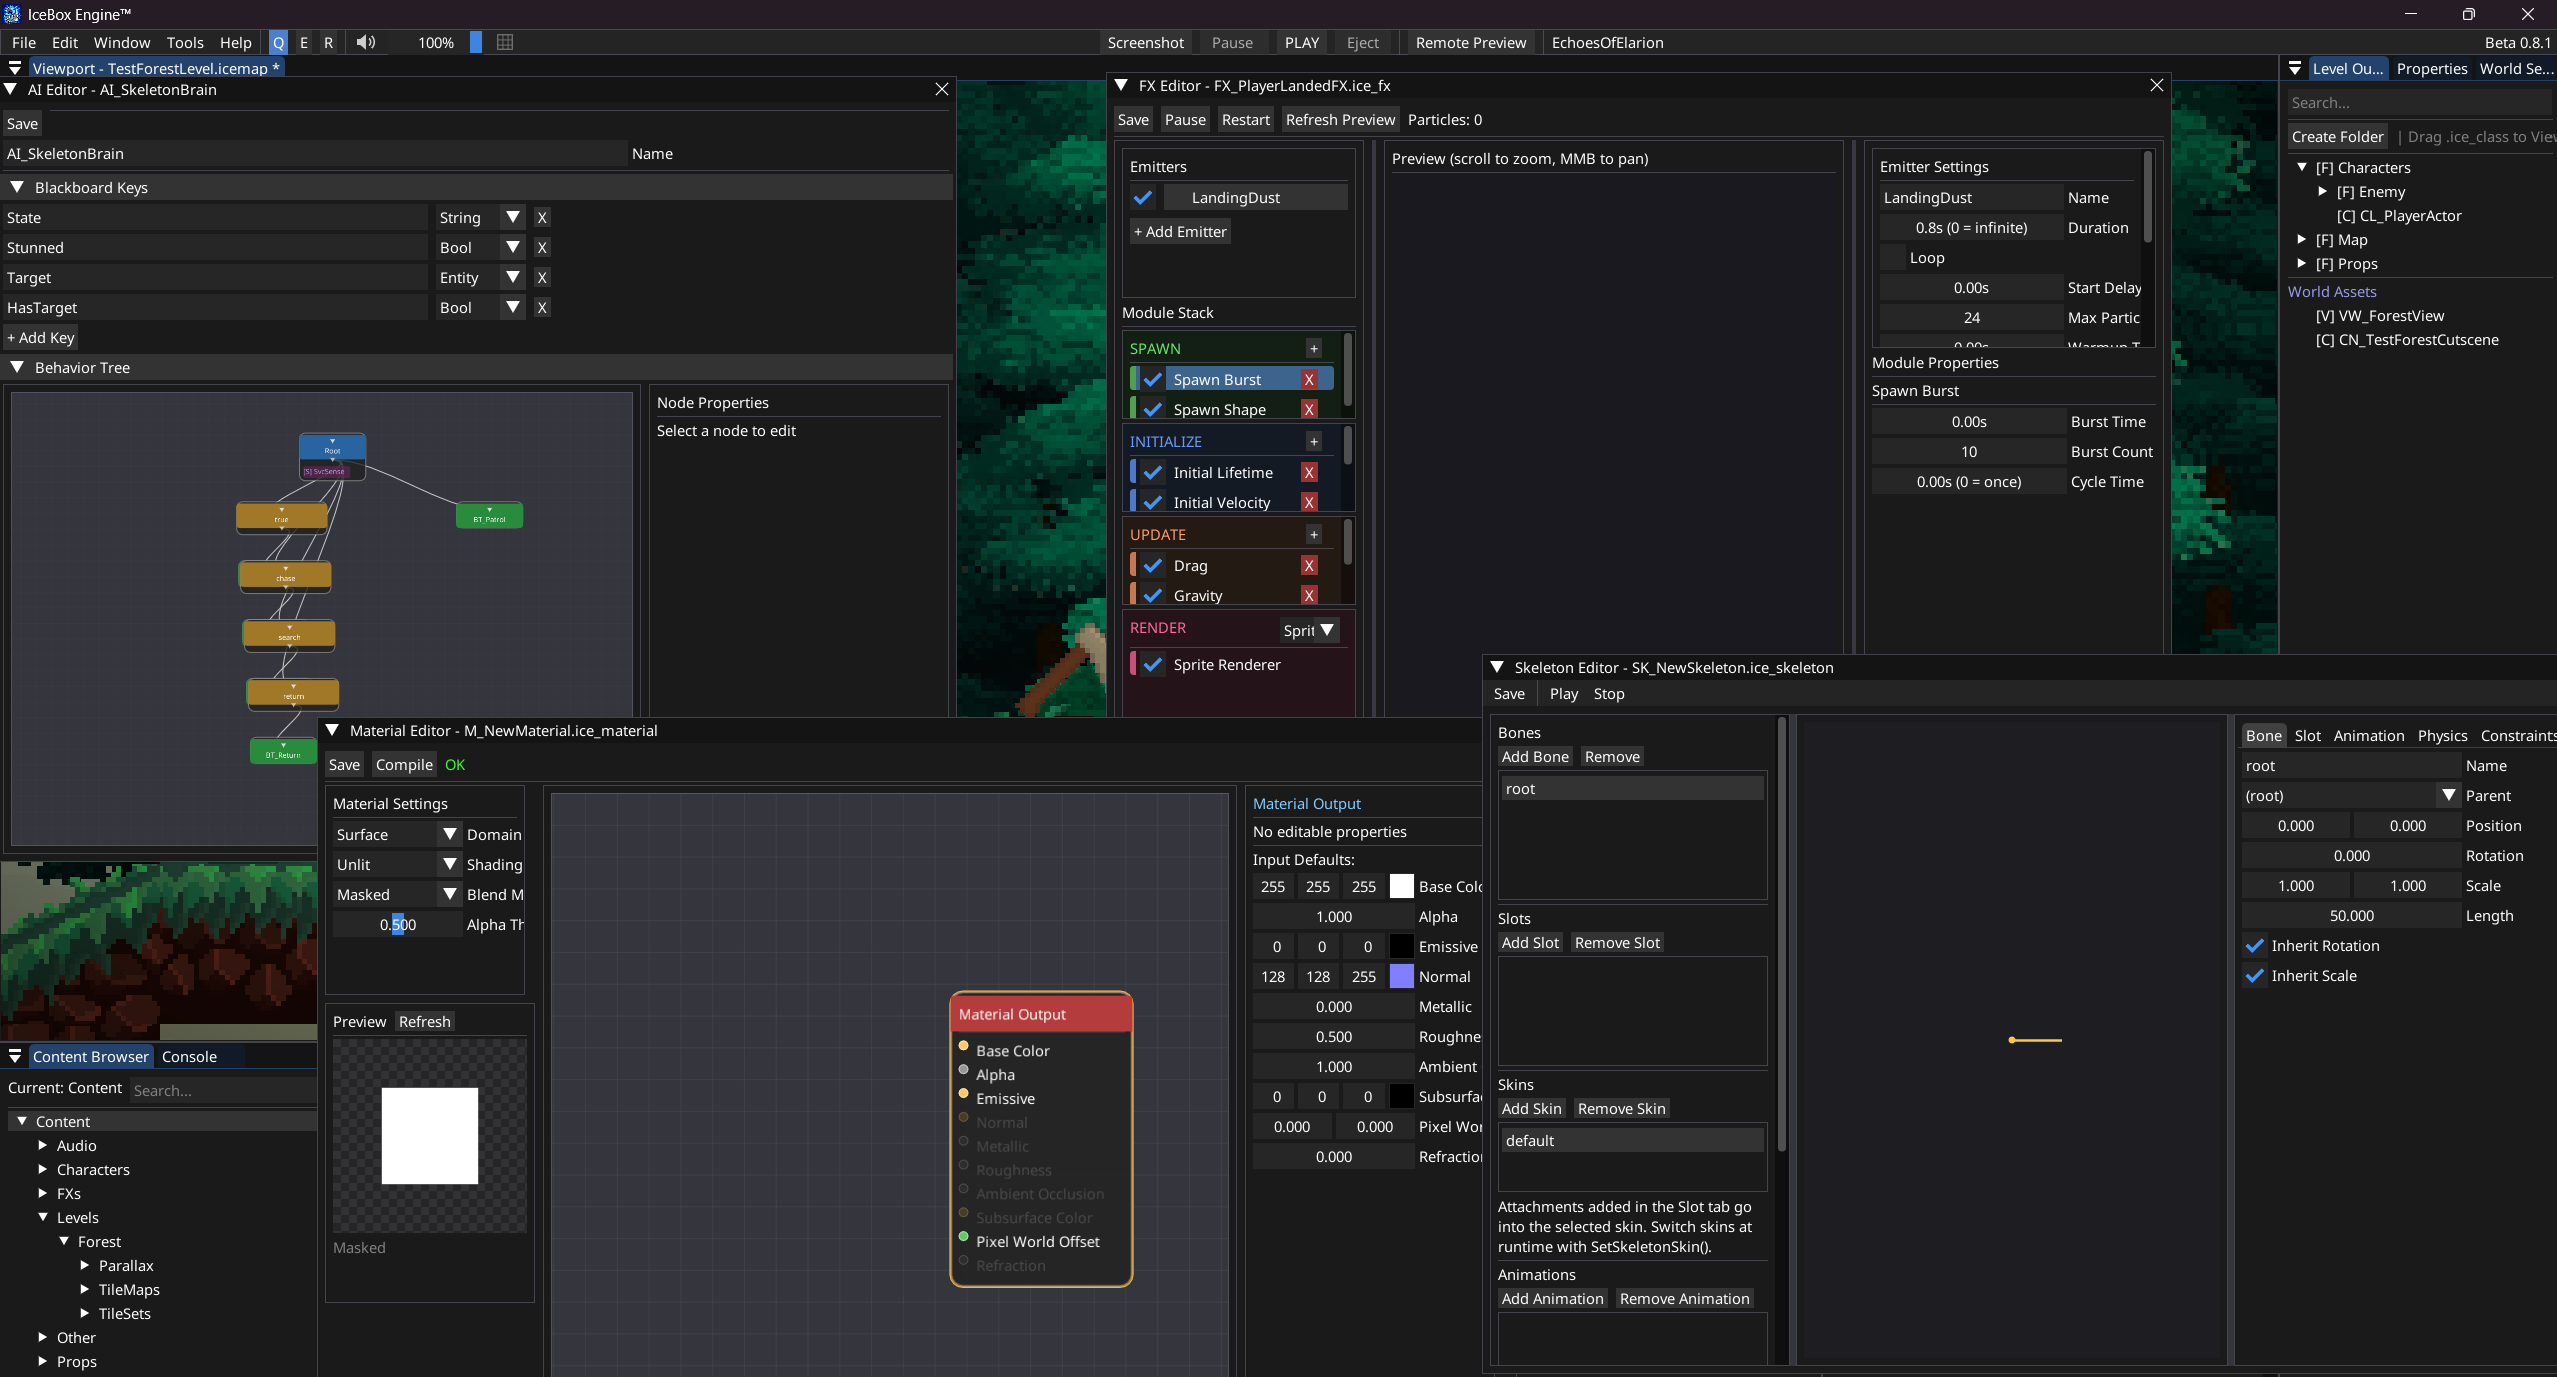This screenshot has width=2557, height=1377.
Task: Delete the State blackboard key
Action: (542, 218)
